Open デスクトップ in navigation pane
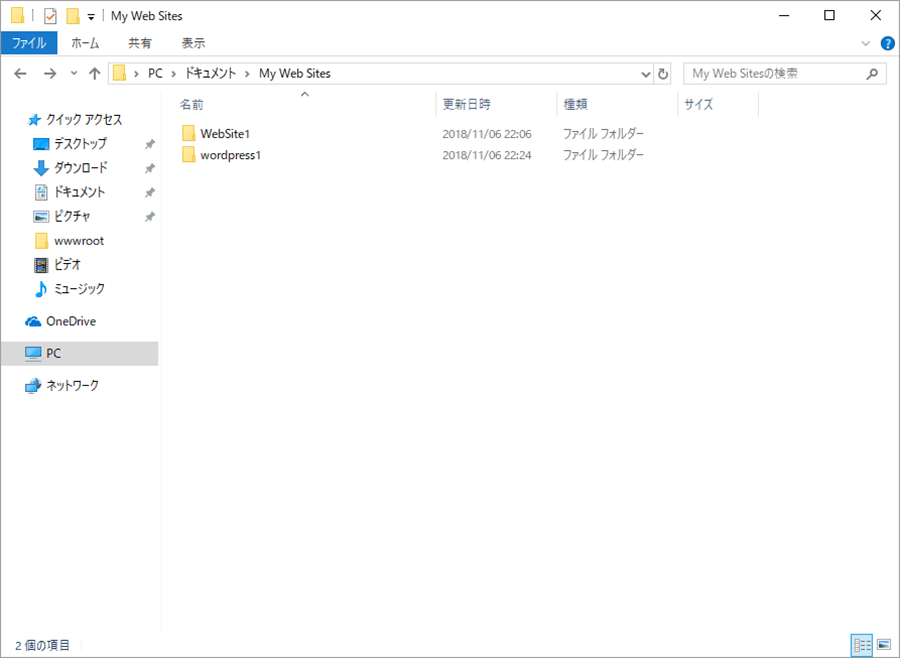Image resolution: width=900 pixels, height=658 pixels. [80, 144]
